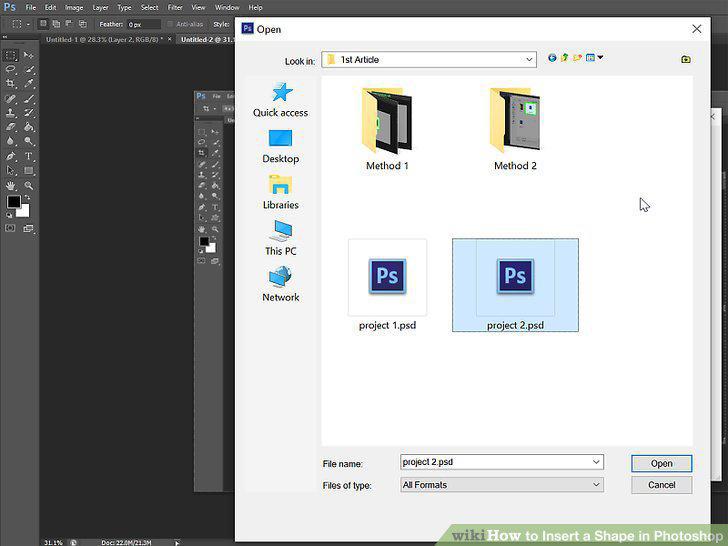Select the Quick Selection tool
The height and width of the screenshot is (546, 728).
(29, 70)
